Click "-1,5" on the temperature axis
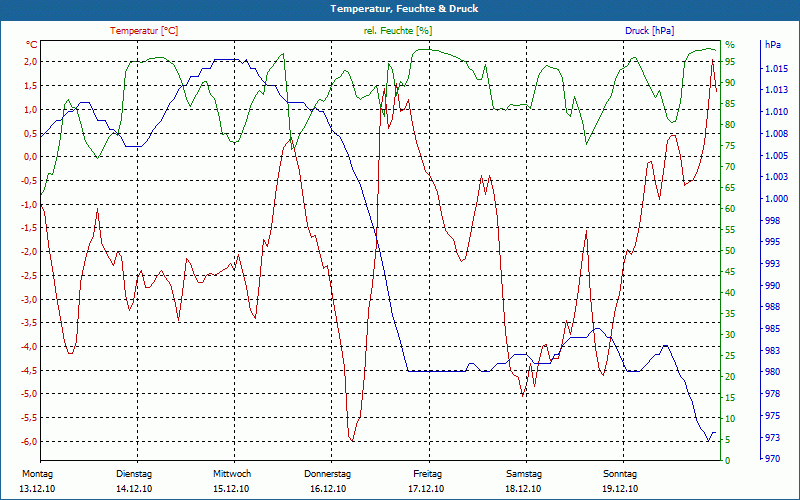Image resolution: width=800 pixels, height=500 pixels. 29,228
